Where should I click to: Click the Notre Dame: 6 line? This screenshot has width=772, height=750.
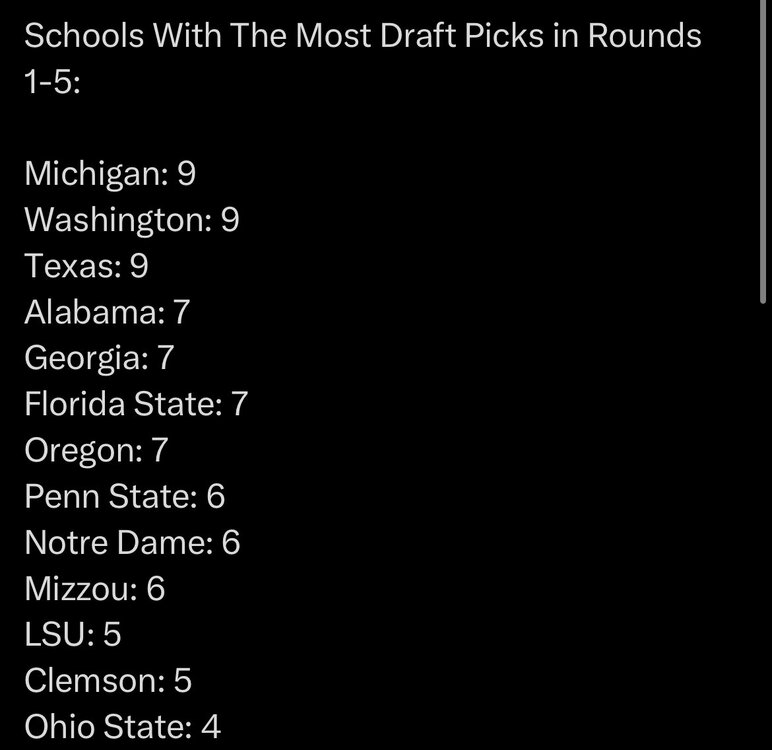coord(132,542)
